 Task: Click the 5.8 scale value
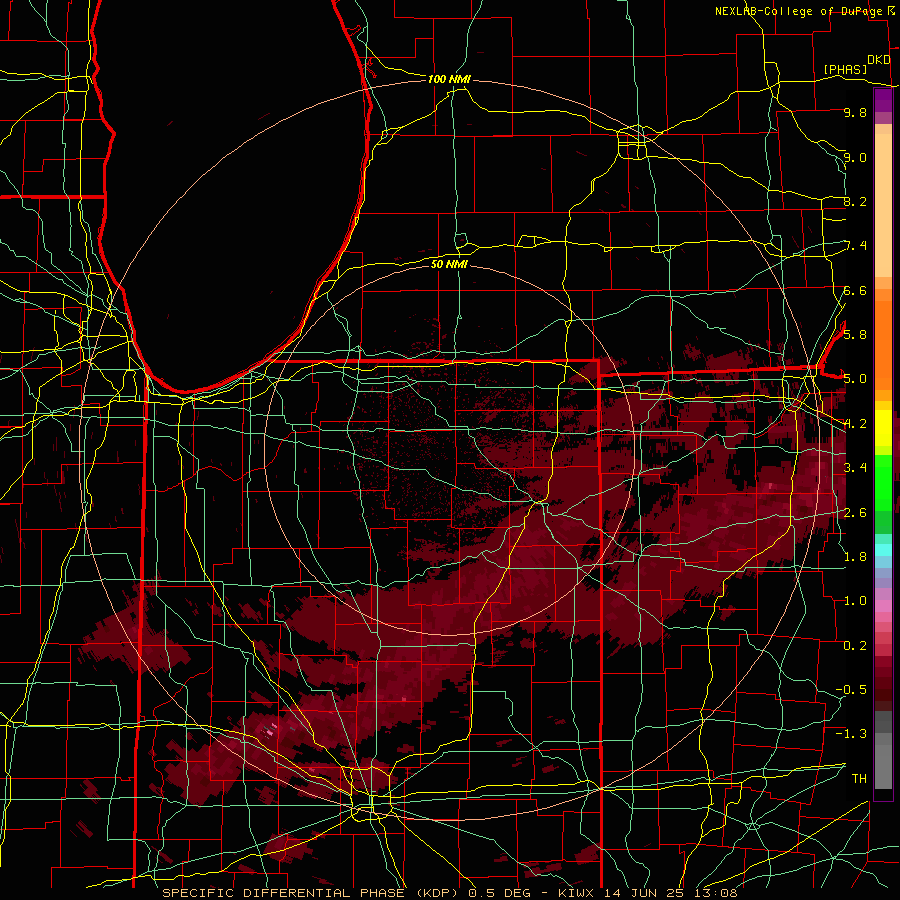pos(855,334)
